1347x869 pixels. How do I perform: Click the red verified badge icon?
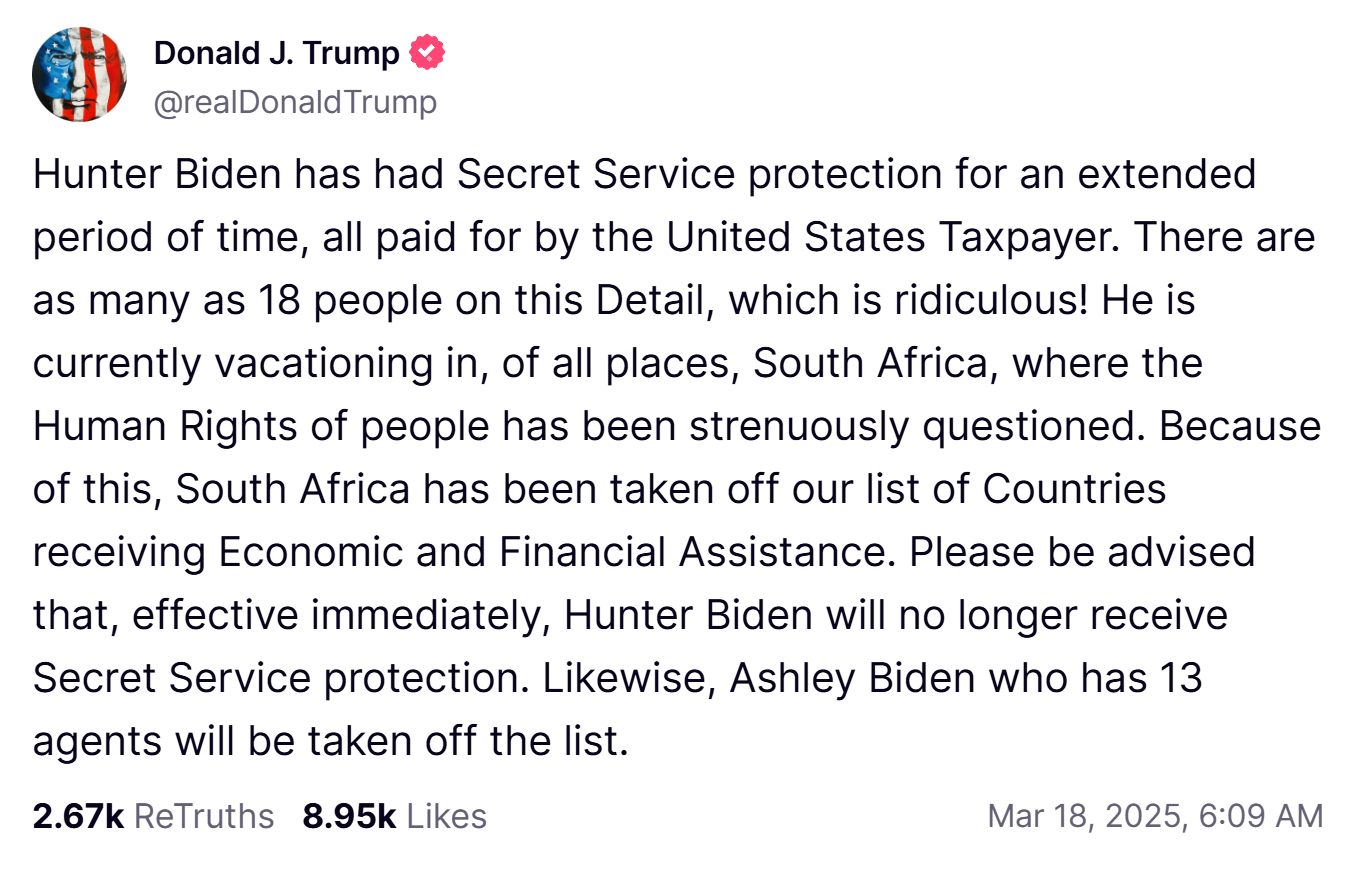[x=428, y=53]
